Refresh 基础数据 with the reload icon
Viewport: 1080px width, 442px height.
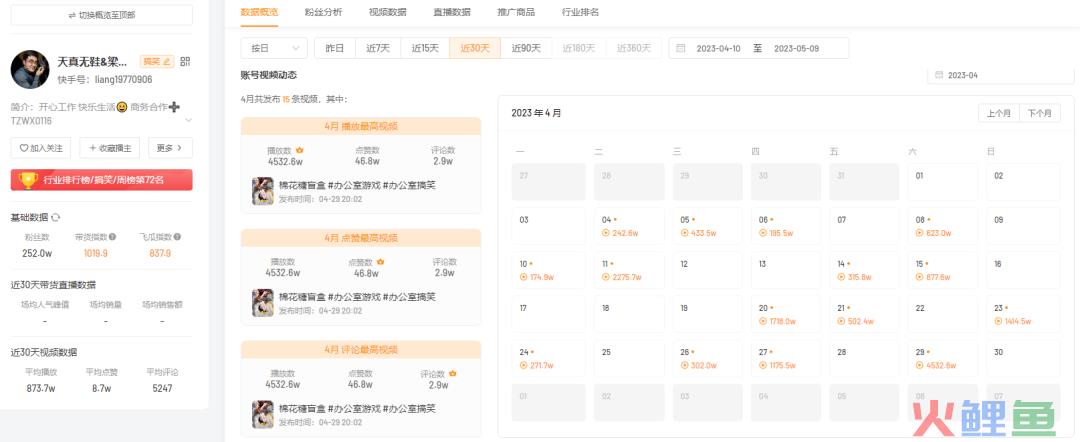(x=57, y=217)
